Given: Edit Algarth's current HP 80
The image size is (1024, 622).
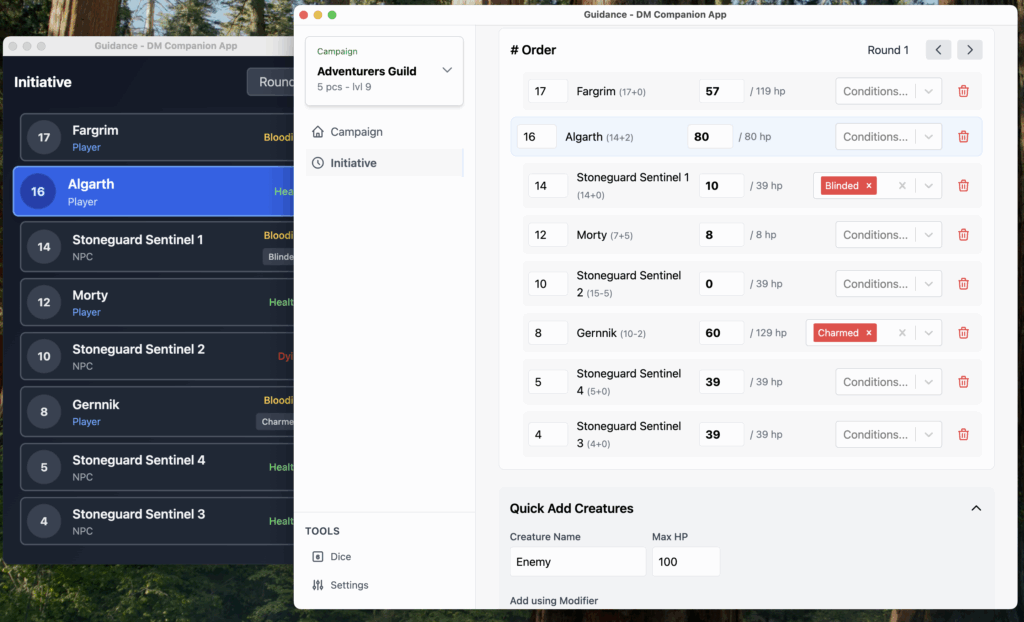Looking at the screenshot, I should (710, 137).
